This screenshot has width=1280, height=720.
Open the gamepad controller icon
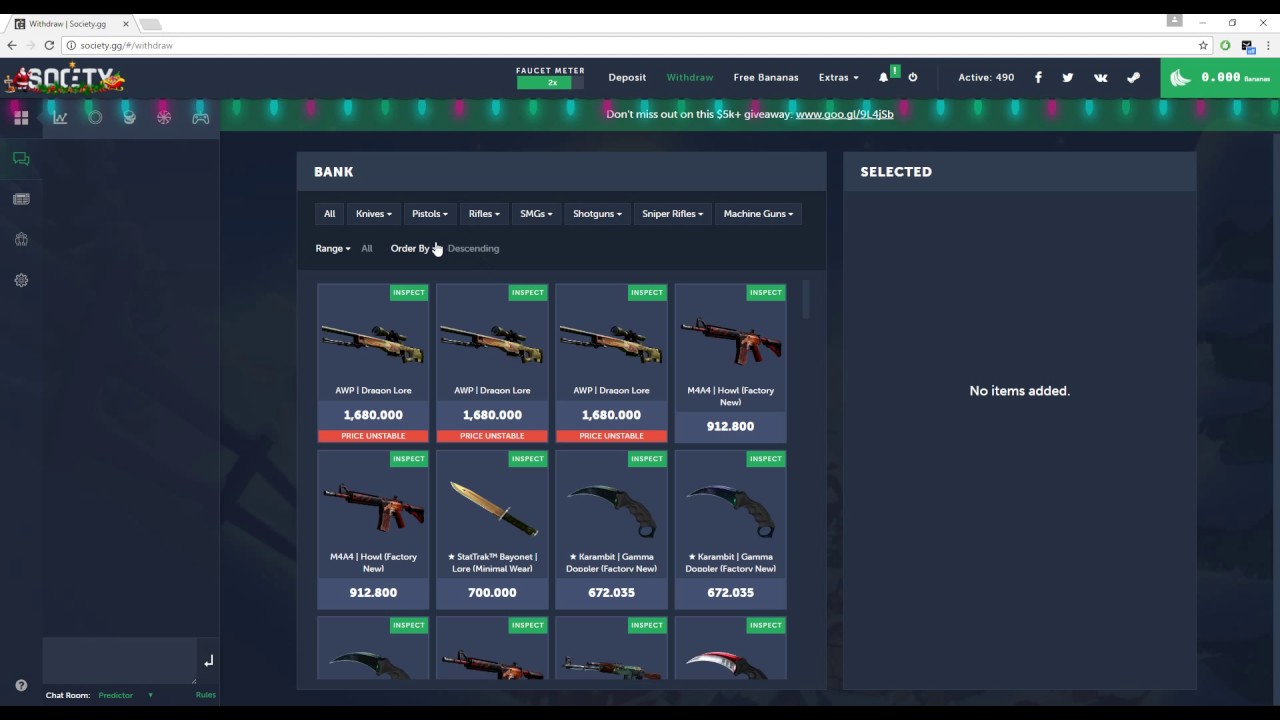201,117
